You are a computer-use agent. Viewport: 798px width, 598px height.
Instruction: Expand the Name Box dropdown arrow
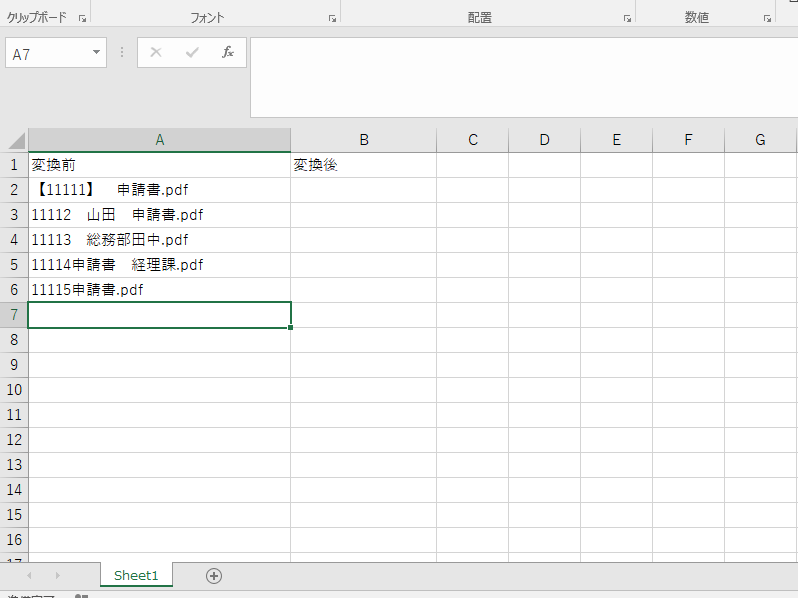click(96, 52)
